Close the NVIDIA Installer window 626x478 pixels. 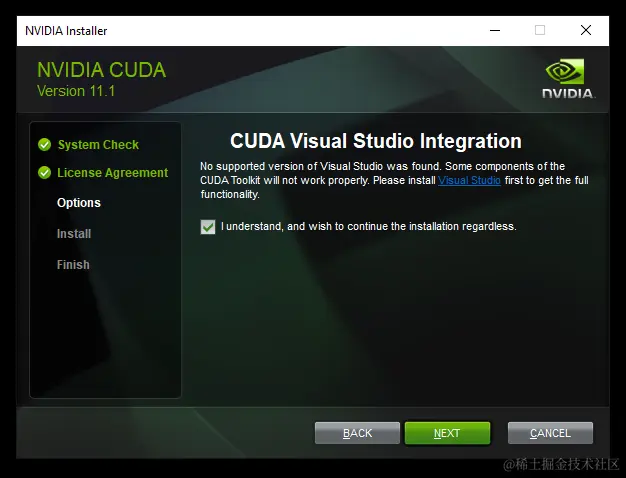pyautogui.click(x=586, y=30)
